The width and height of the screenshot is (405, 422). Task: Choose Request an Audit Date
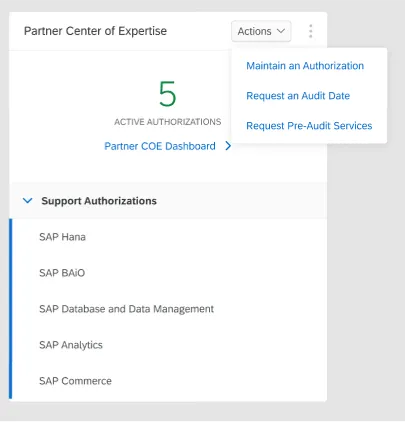click(x=298, y=96)
